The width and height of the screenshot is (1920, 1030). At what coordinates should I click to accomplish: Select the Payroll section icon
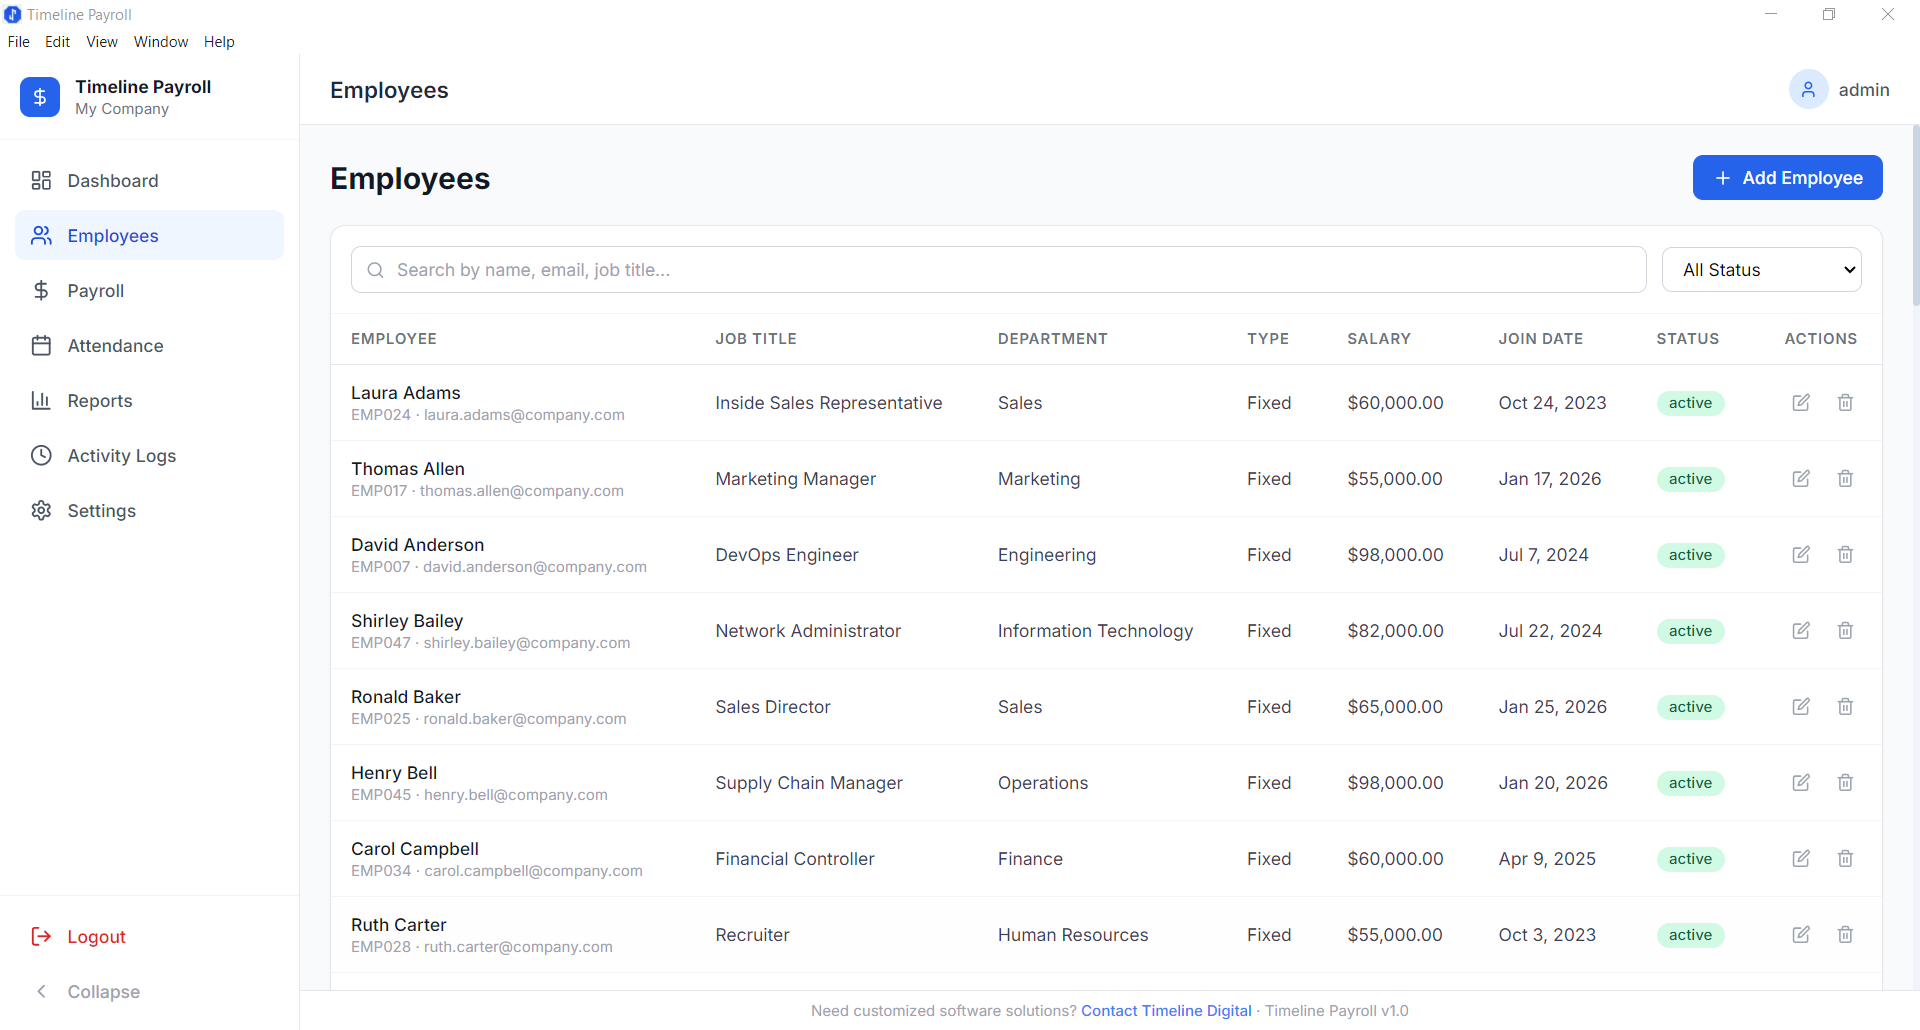tap(40, 290)
